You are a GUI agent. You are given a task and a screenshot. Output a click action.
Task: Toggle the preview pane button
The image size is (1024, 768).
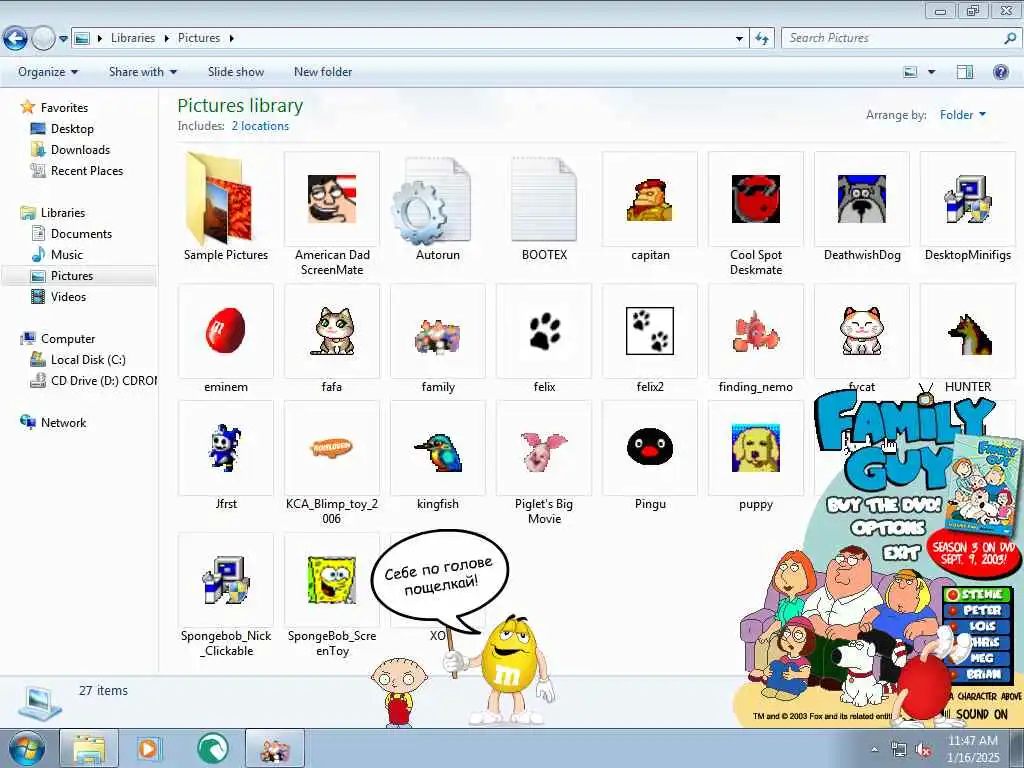965,72
